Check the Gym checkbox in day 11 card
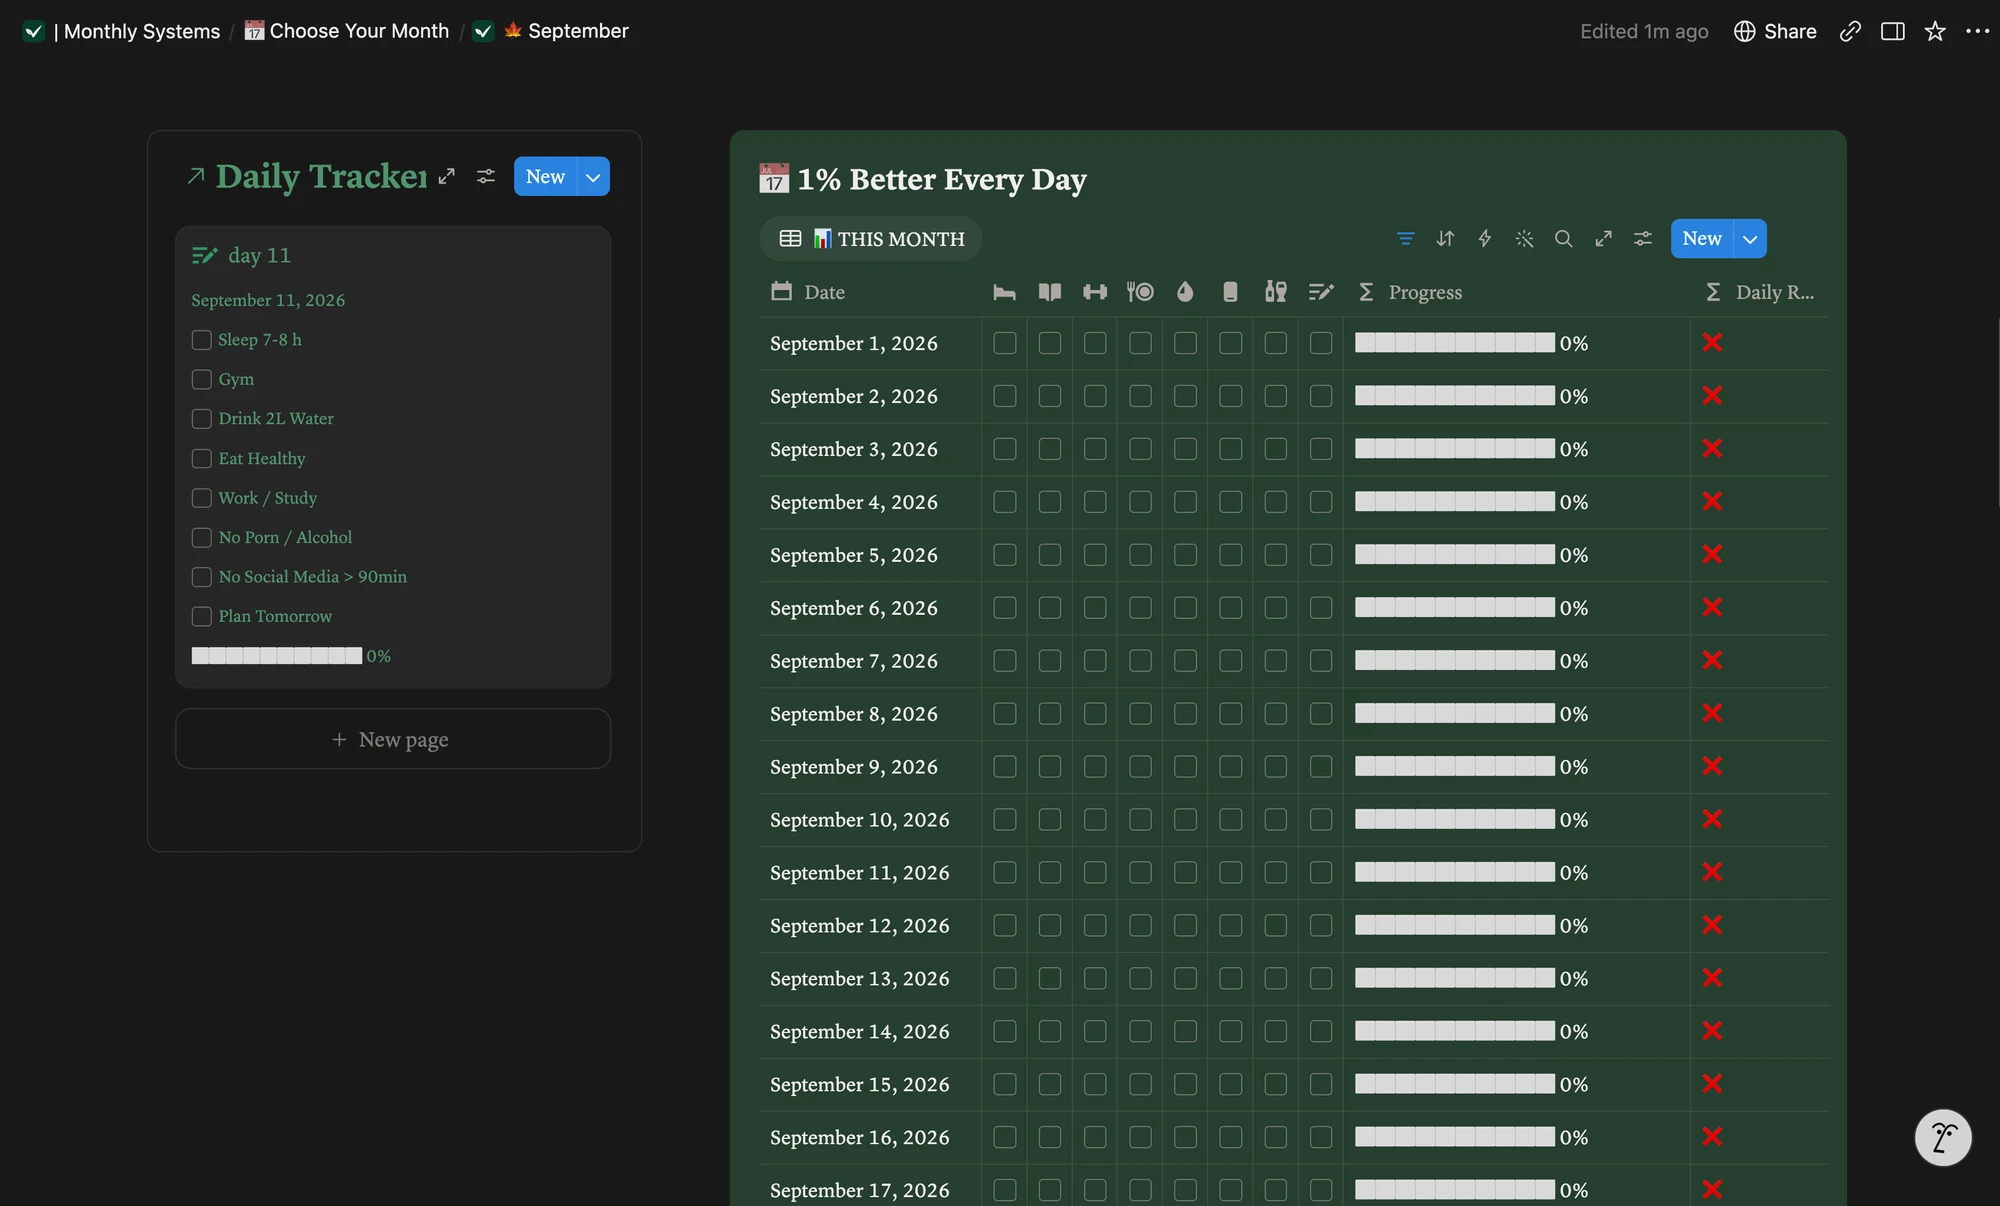 click(x=202, y=380)
